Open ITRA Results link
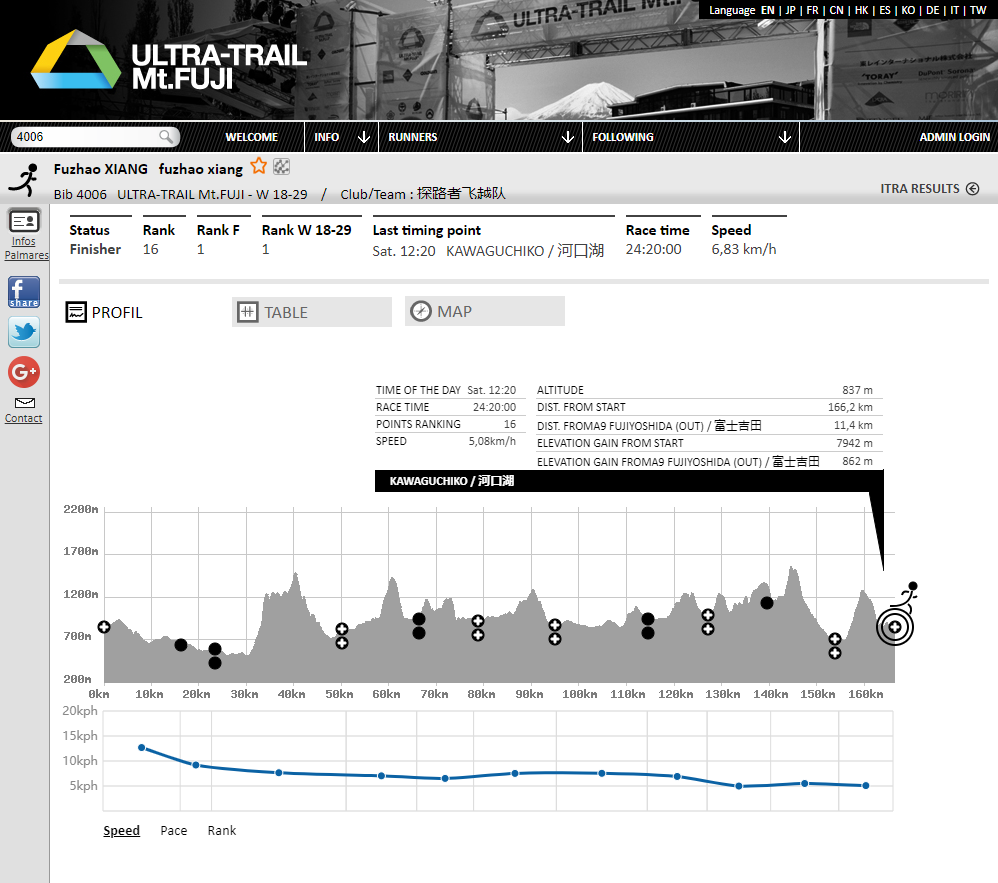Screen dimensions: 998x883 929,189
